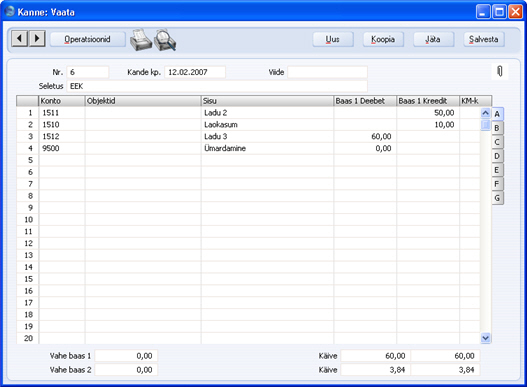This screenshot has width=527, height=387.
Task: Click the app icon in the title bar
Action: pyautogui.click(x=10, y=11)
